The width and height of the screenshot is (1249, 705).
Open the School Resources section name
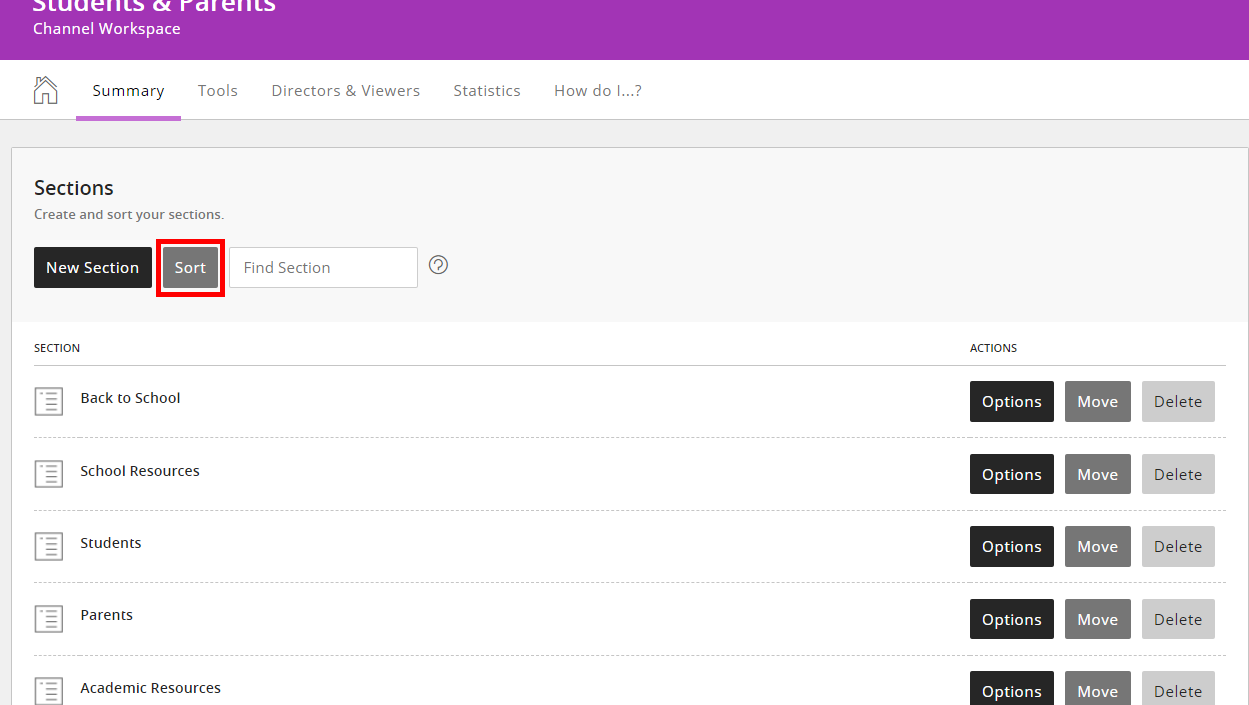[140, 471]
